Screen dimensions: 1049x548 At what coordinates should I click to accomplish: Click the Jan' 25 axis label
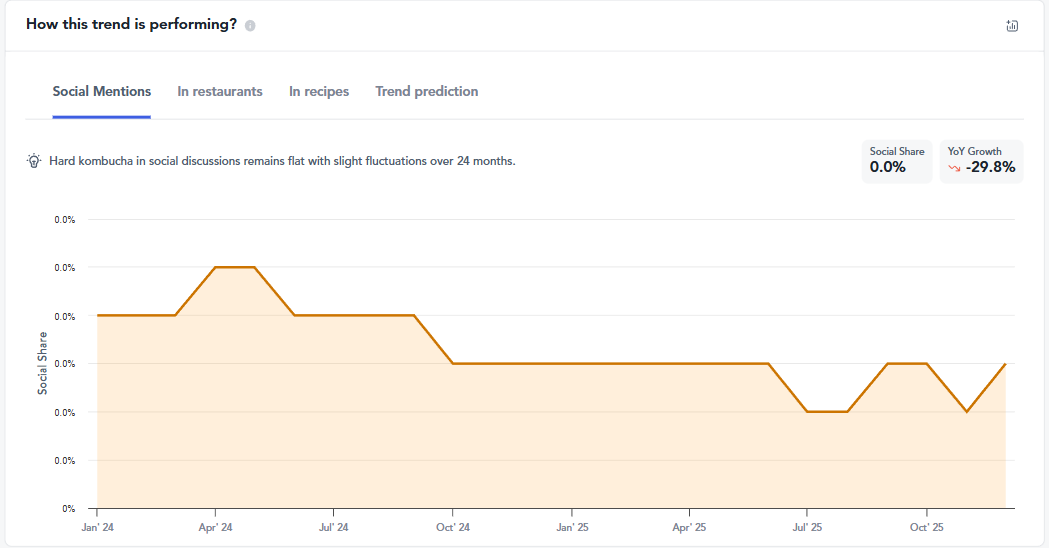click(573, 527)
